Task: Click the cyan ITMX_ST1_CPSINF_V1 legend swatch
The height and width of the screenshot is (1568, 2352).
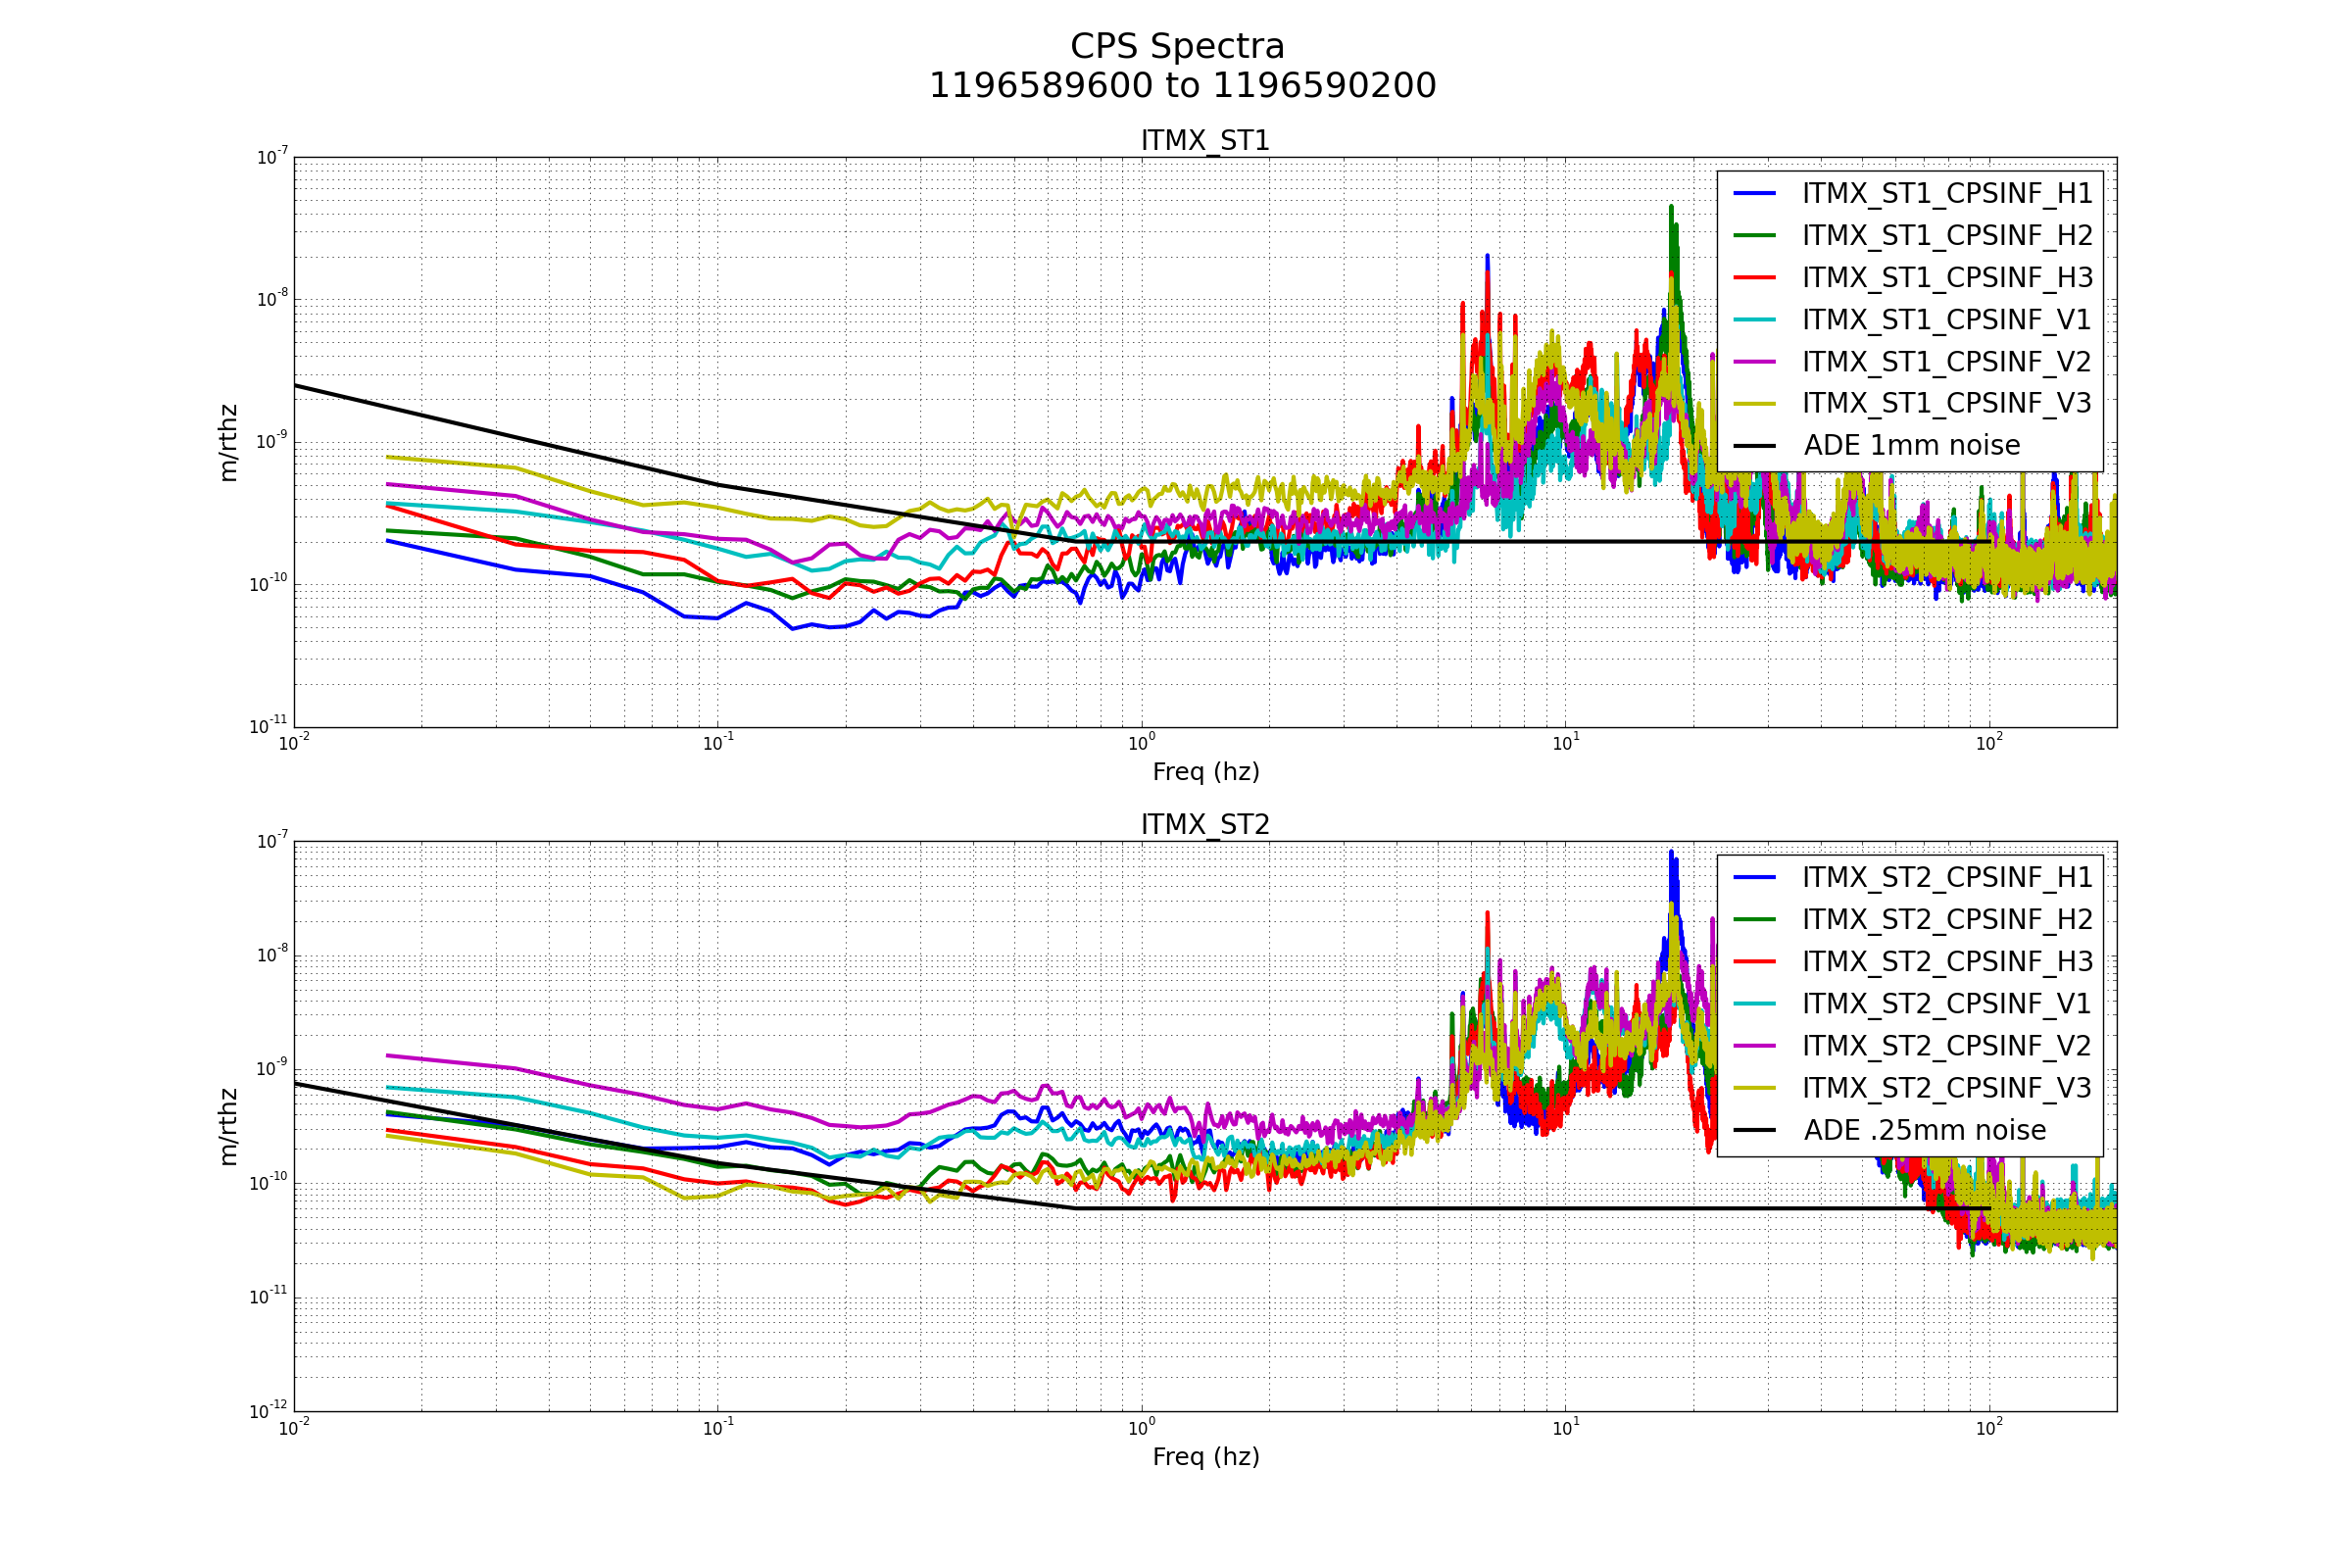Action: tap(1754, 319)
